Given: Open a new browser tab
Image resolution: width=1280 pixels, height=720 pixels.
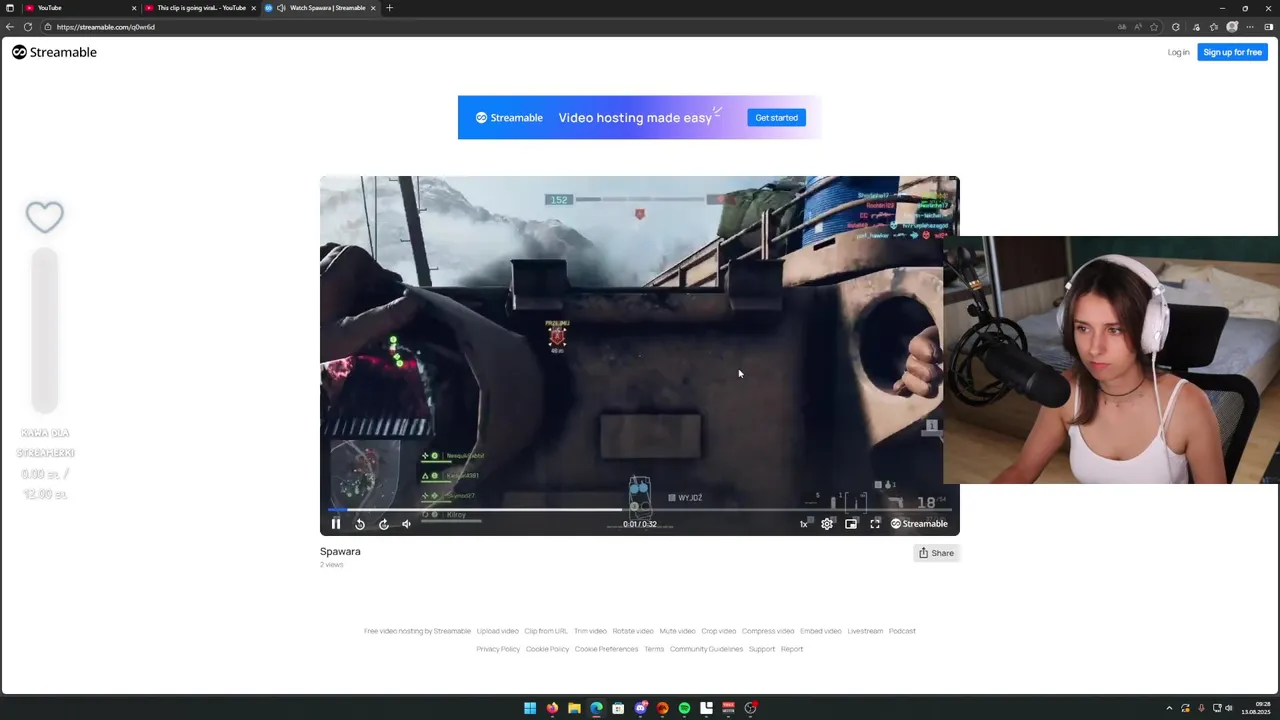Looking at the screenshot, I should click(x=389, y=8).
